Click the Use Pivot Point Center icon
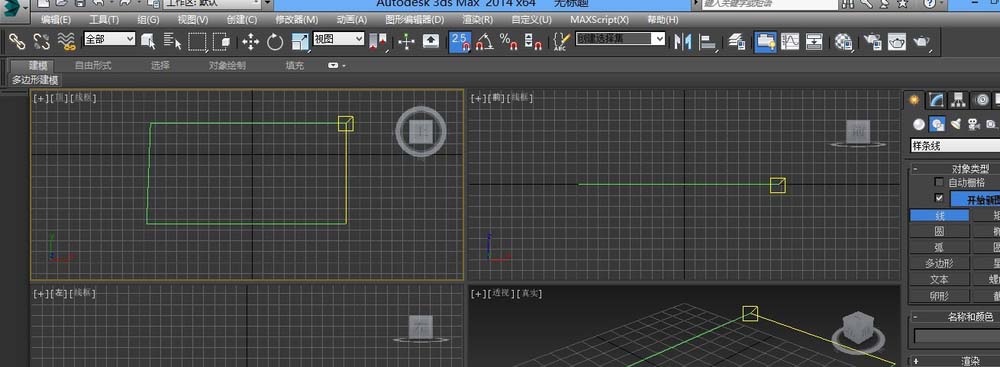Image resolution: width=1000 pixels, height=367 pixels. pyautogui.click(x=378, y=42)
